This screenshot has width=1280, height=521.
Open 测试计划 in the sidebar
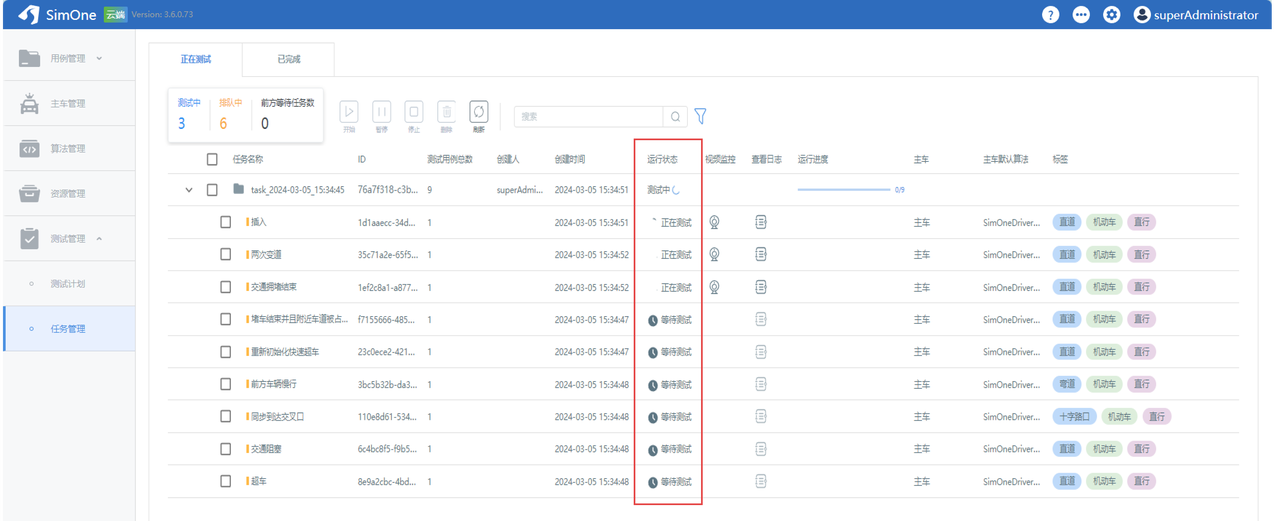coord(68,284)
